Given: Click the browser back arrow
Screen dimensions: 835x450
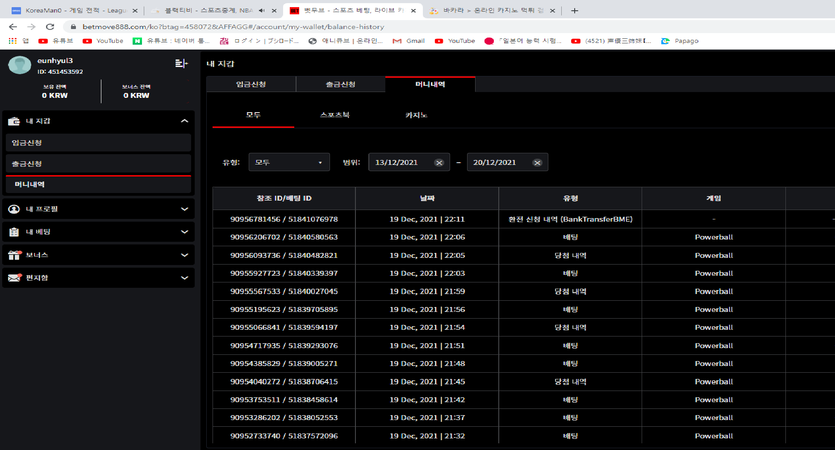Looking at the screenshot, I should (13, 27).
